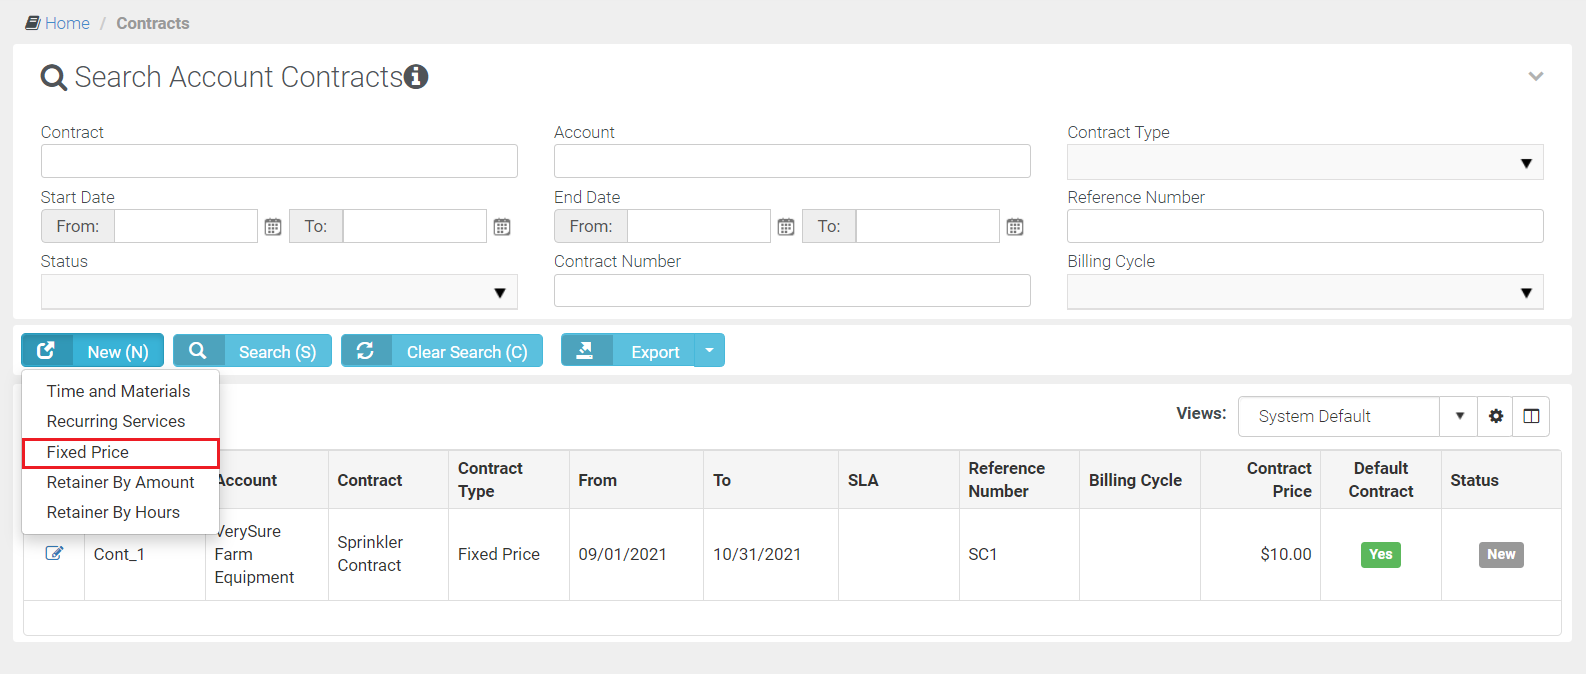Go to the Home breadcrumb link
The width and height of the screenshot is (1586, 674).
click(x=67, y=23)
